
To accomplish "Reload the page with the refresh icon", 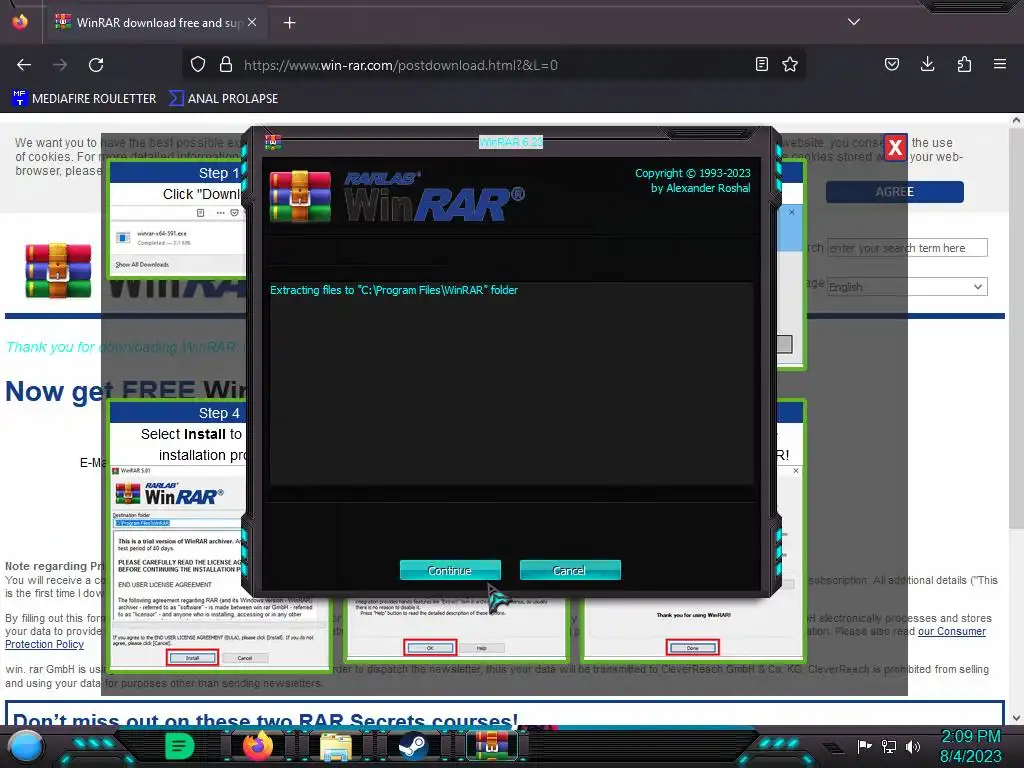I will click(96, 65).
